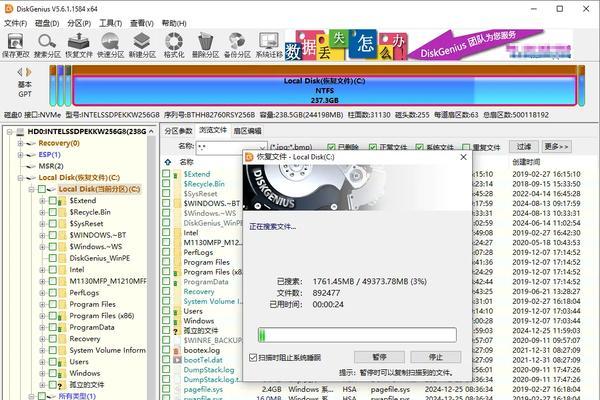The width and height of the screenshot is (600, 400).
Task: Open the 帮助(H) menu
Action: tap(174, 23)
